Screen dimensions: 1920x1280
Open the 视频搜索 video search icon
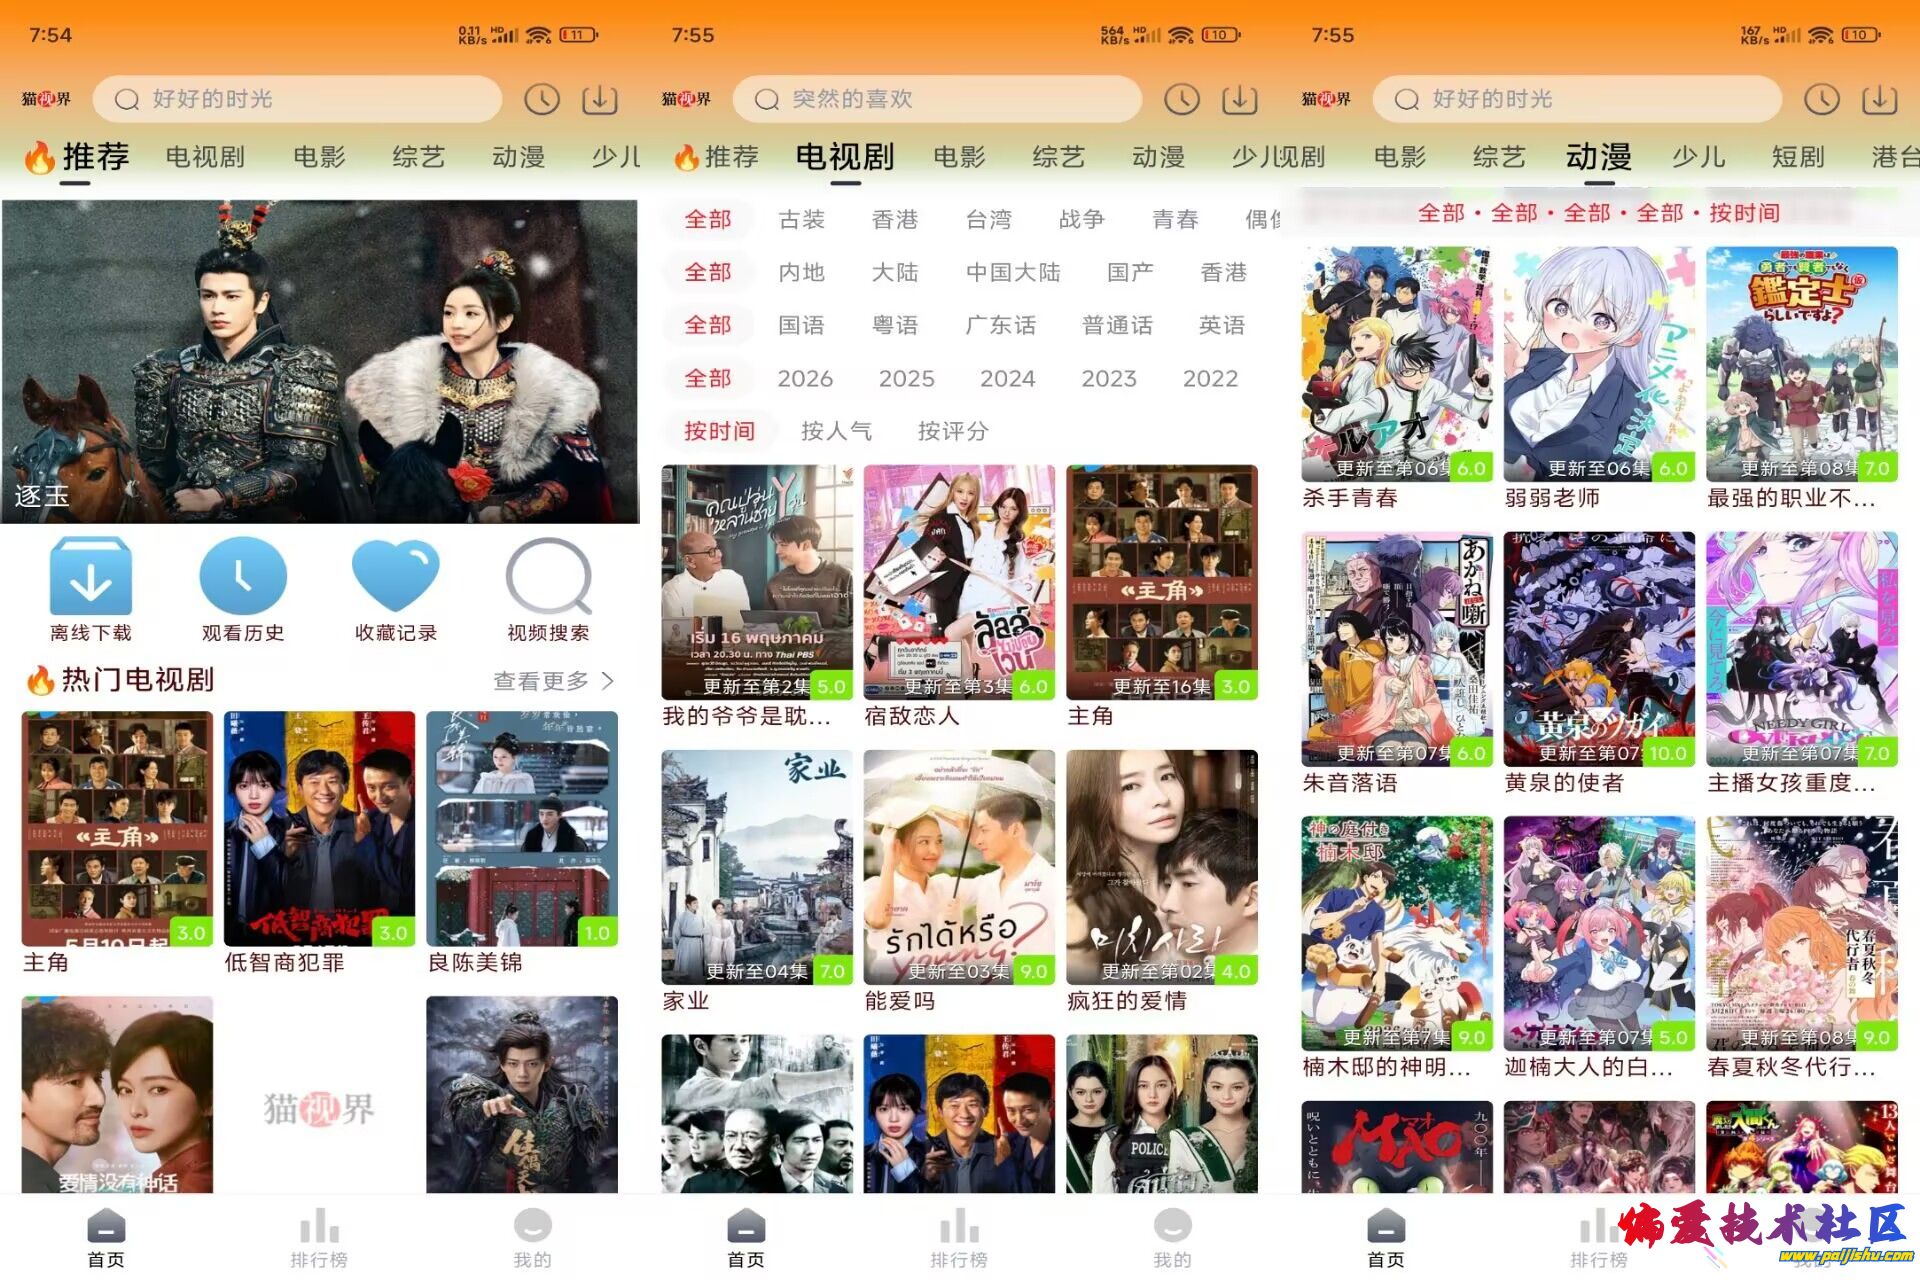click(x=548, y=577)
